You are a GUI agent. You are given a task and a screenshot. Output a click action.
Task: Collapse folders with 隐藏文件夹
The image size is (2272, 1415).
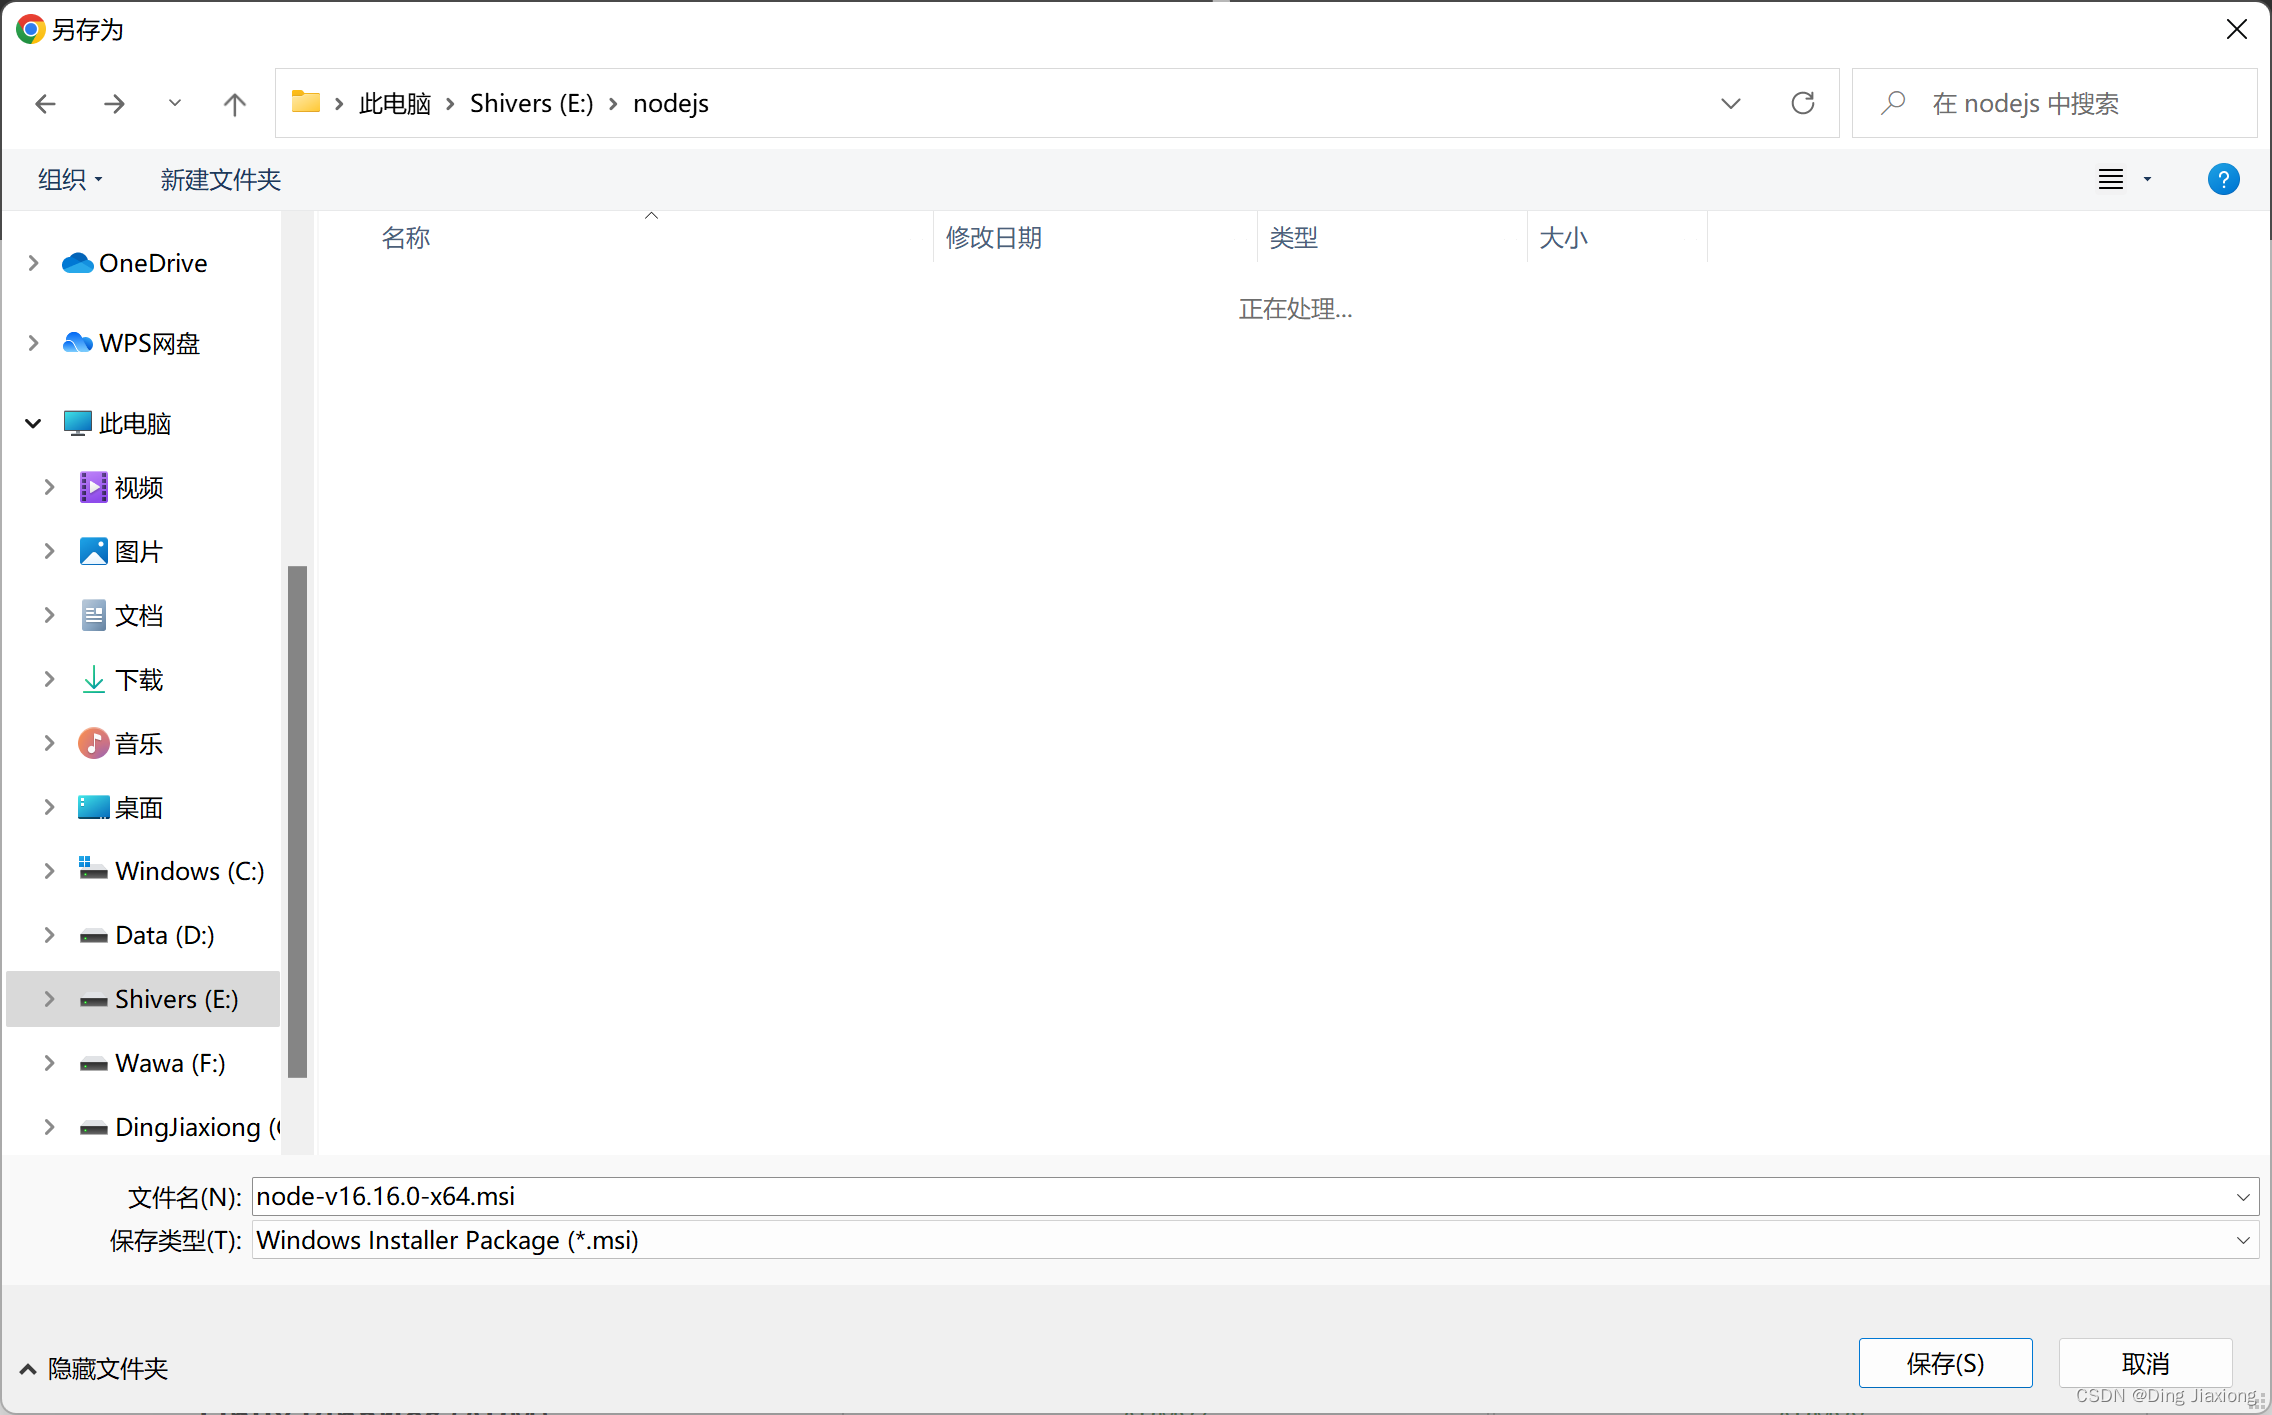click(95, 1368)
